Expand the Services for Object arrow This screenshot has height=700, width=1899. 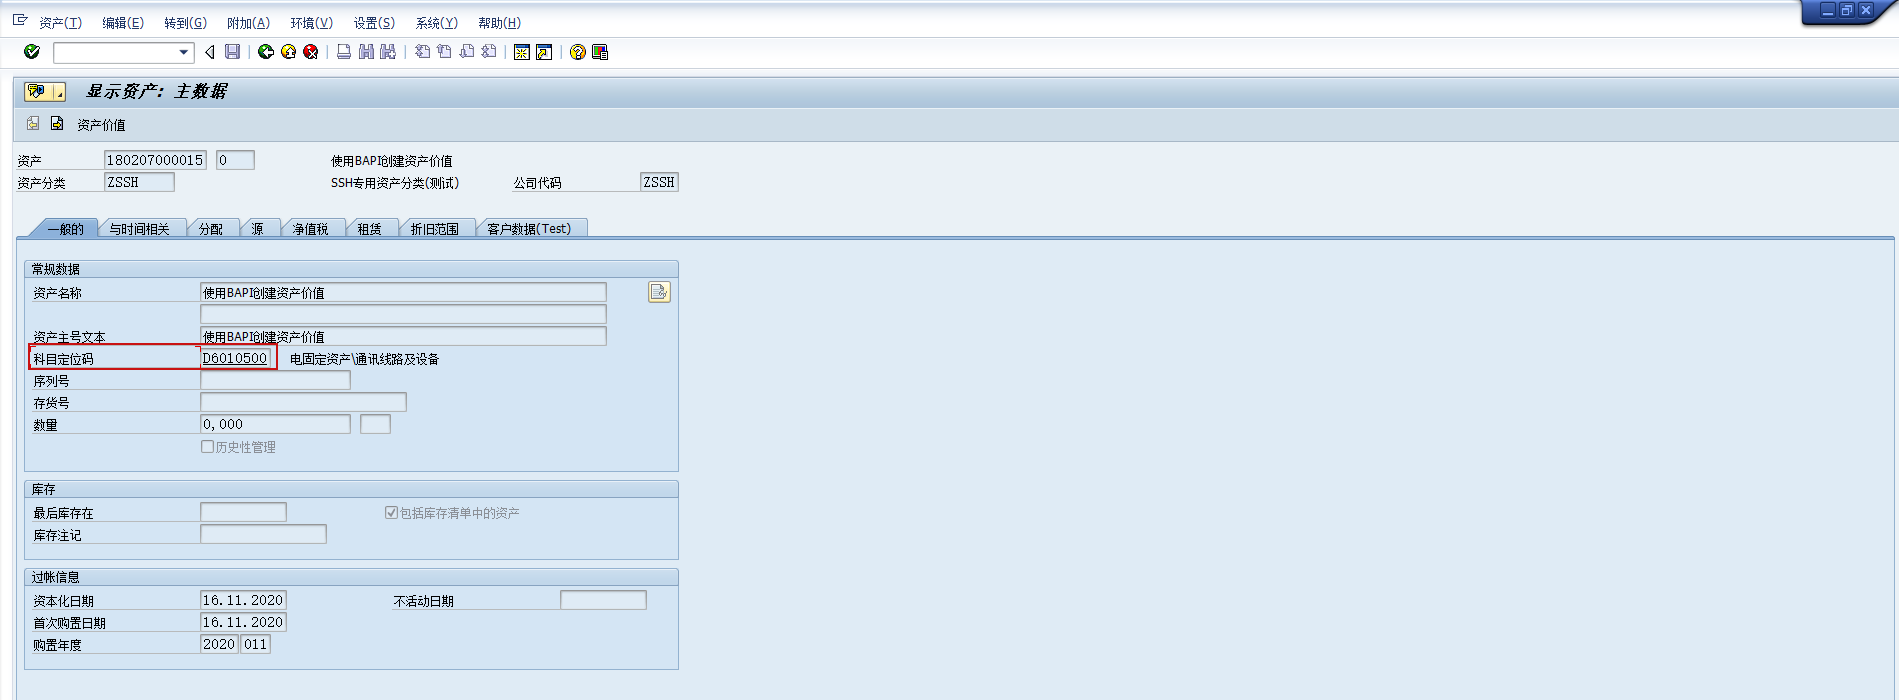point(59,92)
